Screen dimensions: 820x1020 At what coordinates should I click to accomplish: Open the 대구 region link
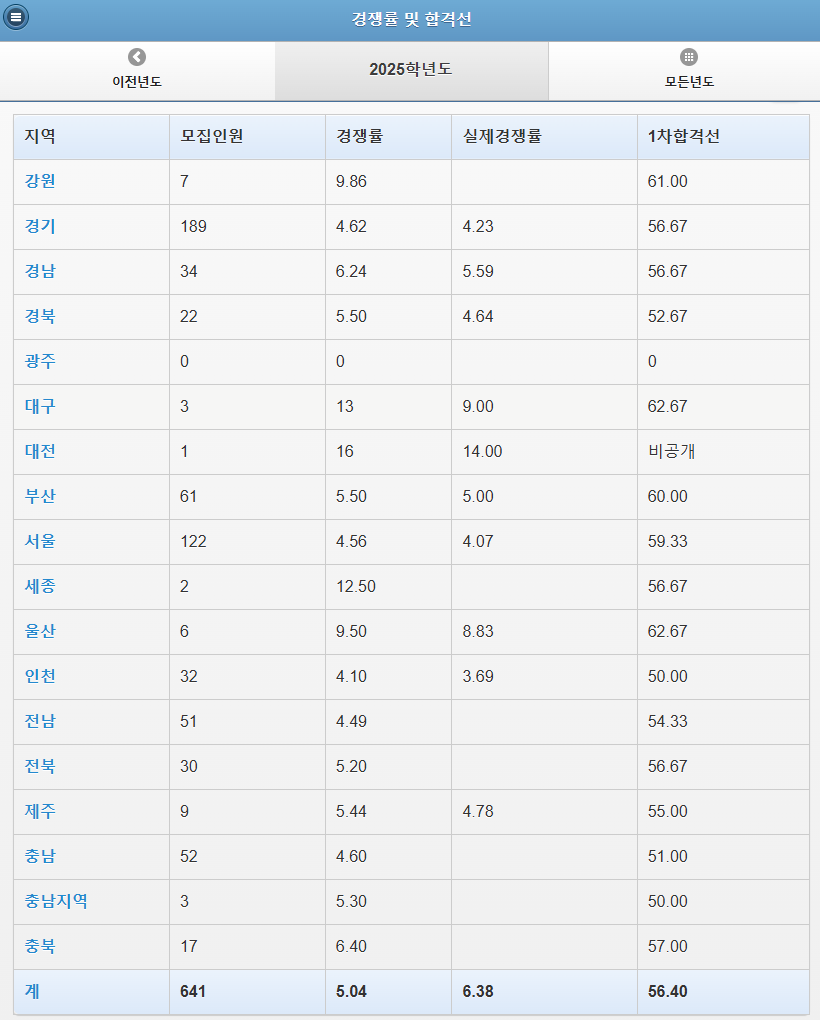pos(40,407)
